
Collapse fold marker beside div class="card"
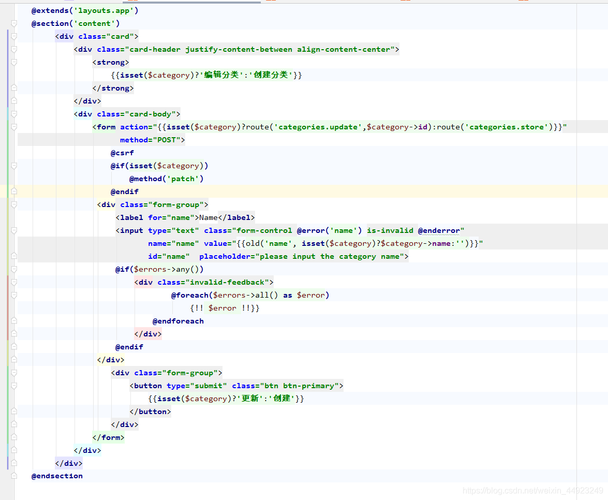pos(14,36)
